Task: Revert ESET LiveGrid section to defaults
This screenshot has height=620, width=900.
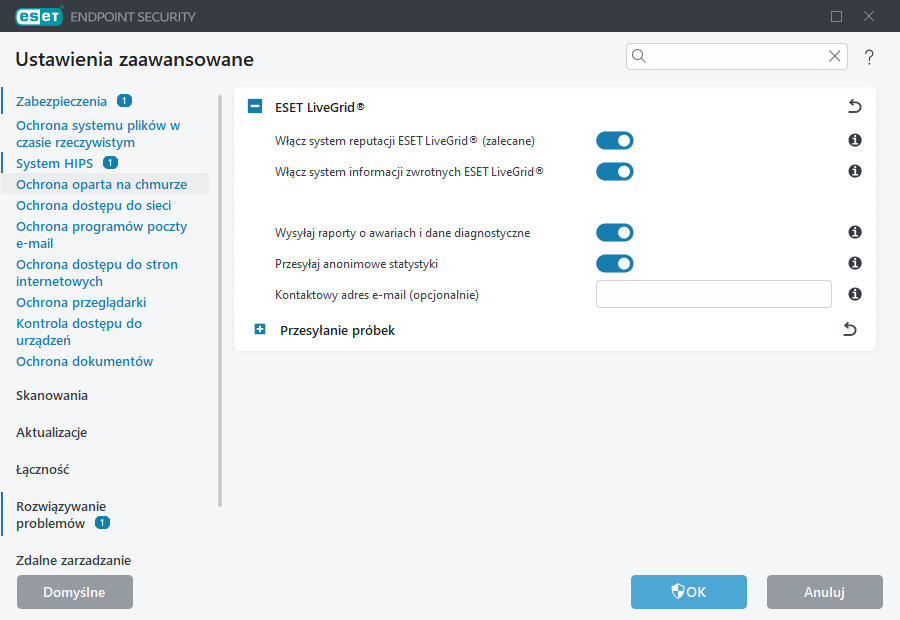Action: click(x=855, y=106)
